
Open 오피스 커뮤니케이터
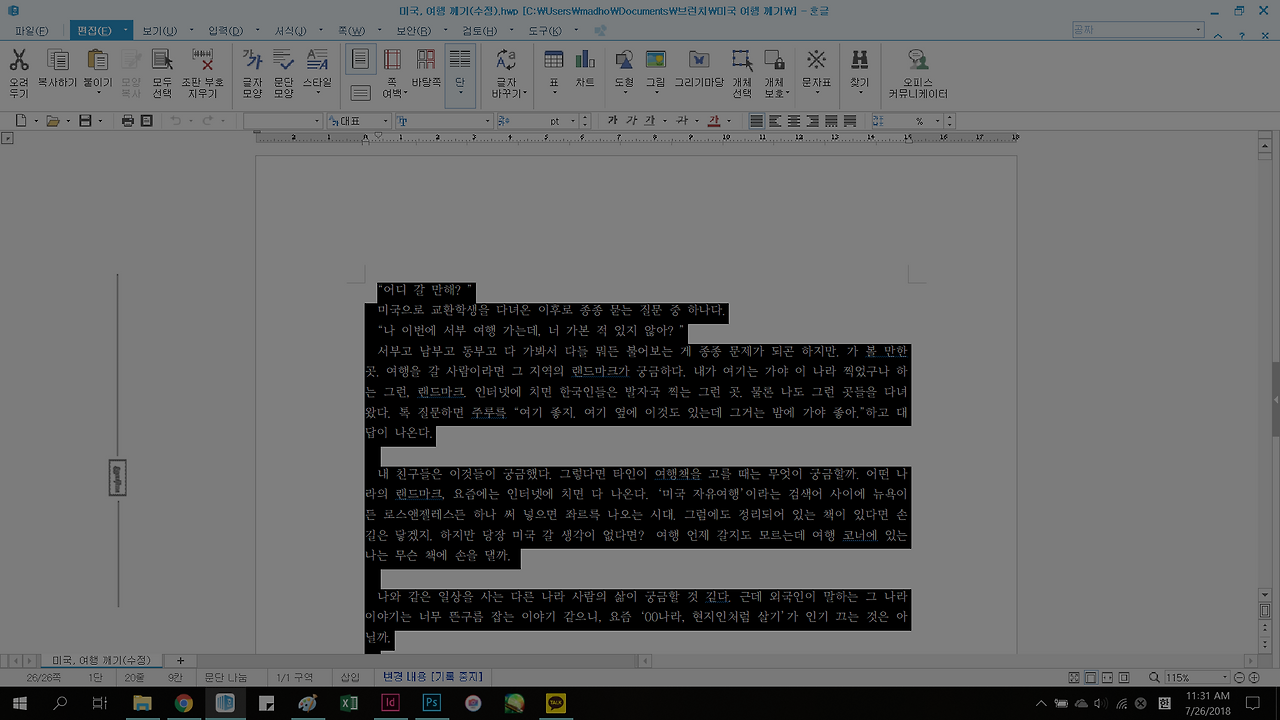pos(917,60)
